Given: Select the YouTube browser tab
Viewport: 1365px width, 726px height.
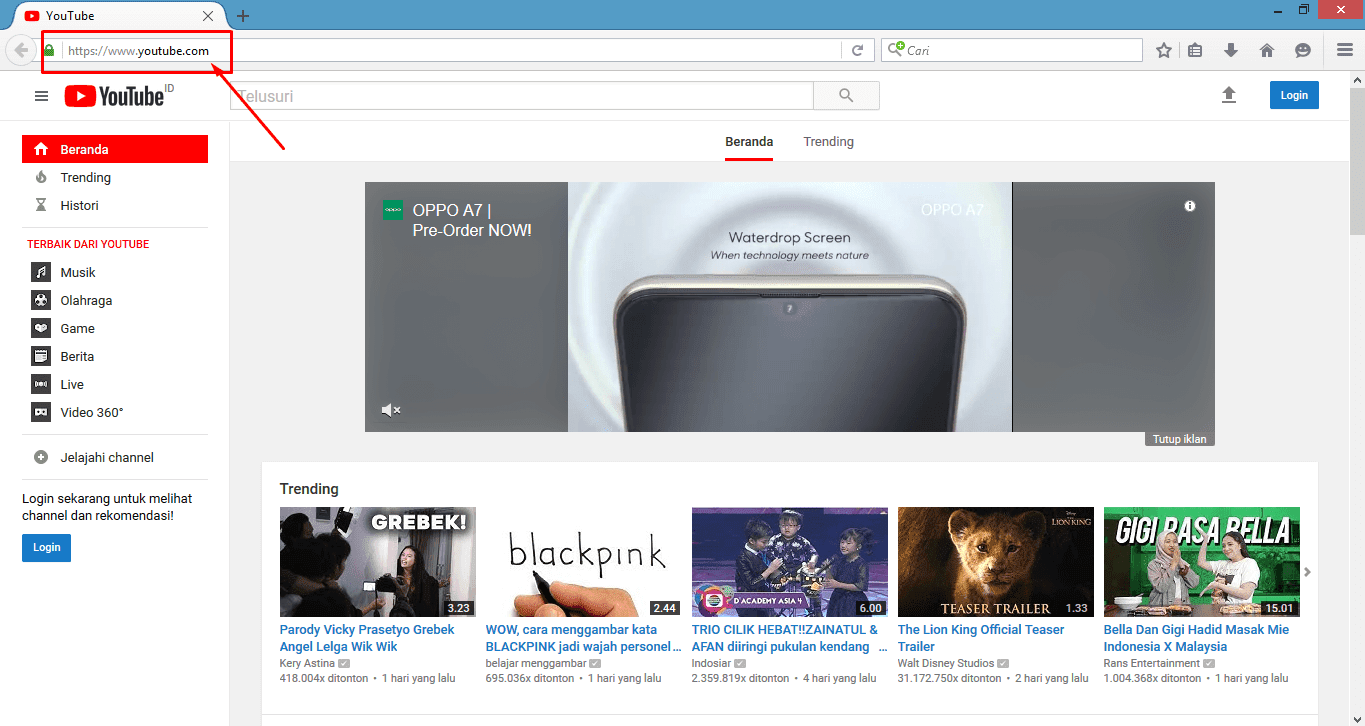Looking at the screenshot, I should point(118,16).
